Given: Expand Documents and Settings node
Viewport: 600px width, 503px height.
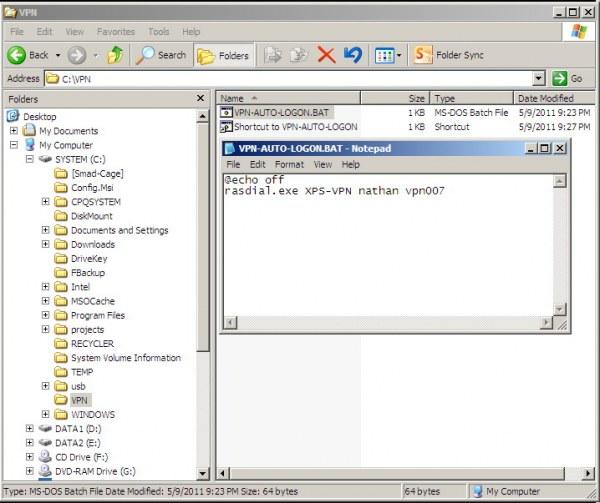Looking at the screenshot, I should coord(46,230).
